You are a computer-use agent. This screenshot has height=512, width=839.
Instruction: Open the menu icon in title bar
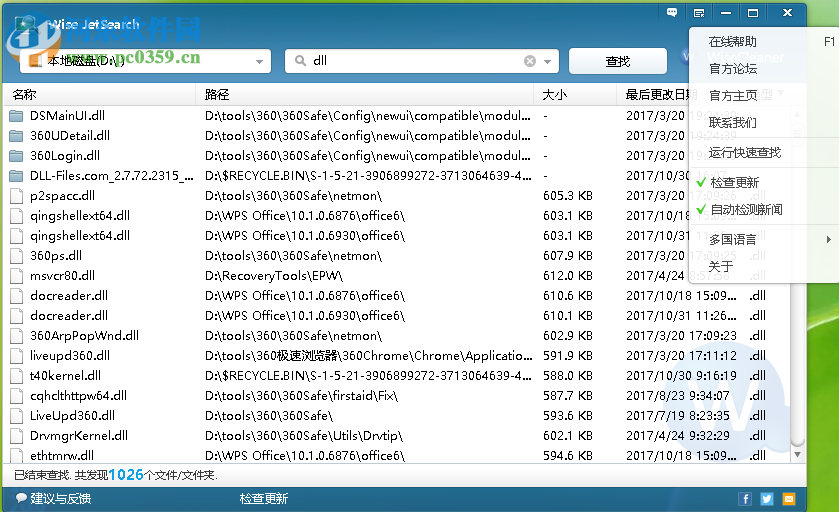(699, 13)
